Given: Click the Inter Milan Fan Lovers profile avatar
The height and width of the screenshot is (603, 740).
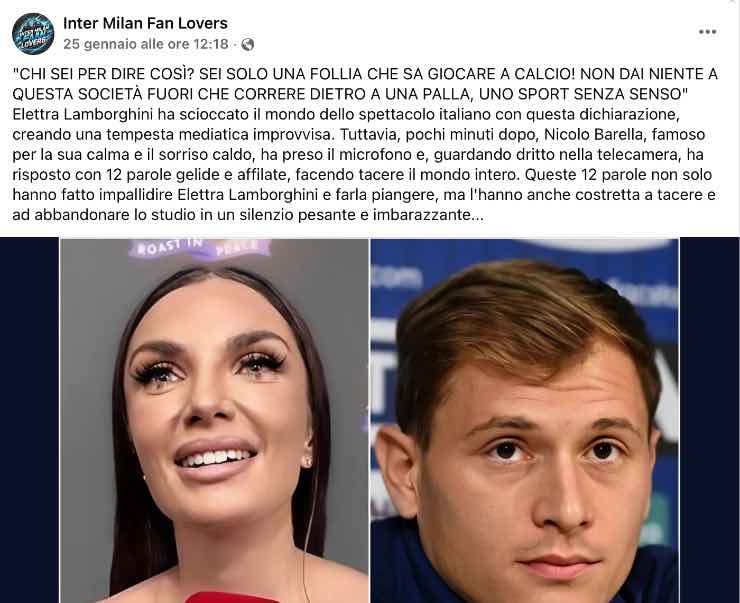Looking at the screenshot, I should point(33,34).
